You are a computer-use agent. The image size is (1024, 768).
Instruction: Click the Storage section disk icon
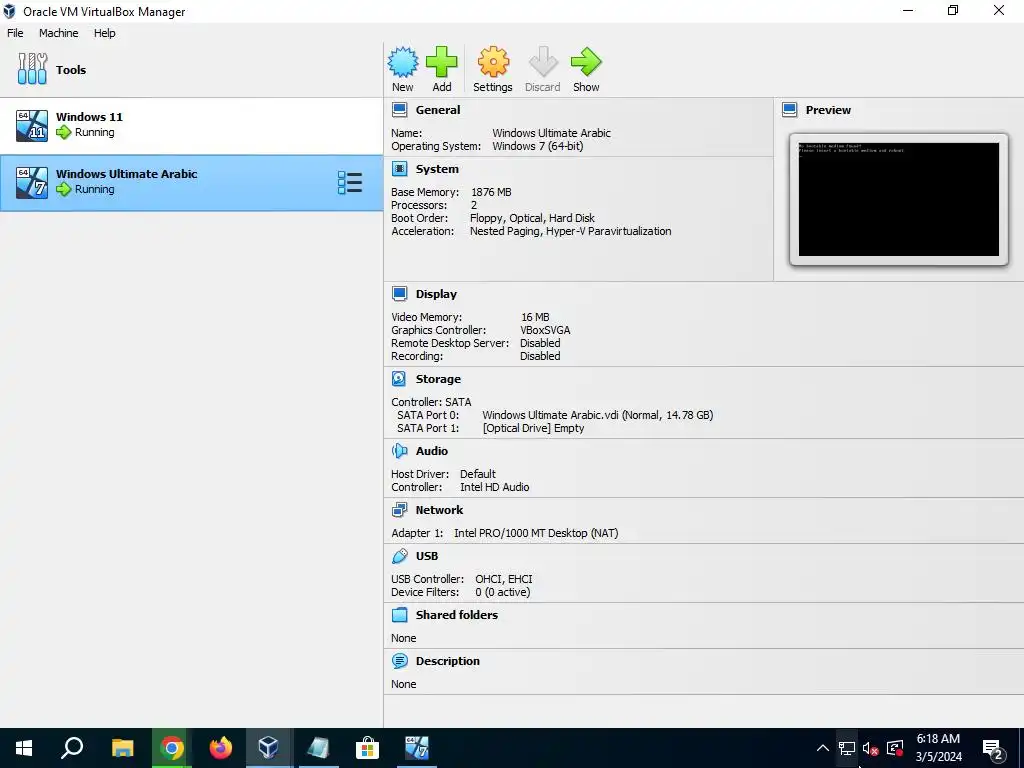click(x=400, y=379)
